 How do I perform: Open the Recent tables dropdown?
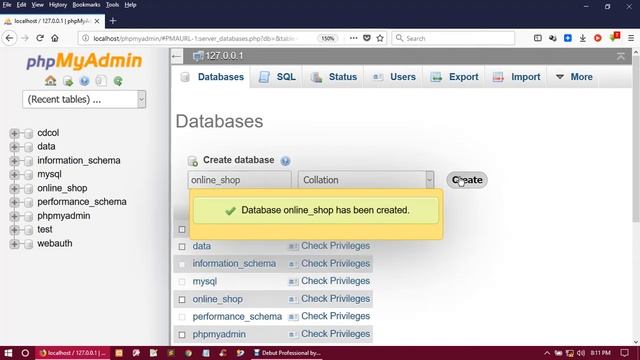coord(84,99)
